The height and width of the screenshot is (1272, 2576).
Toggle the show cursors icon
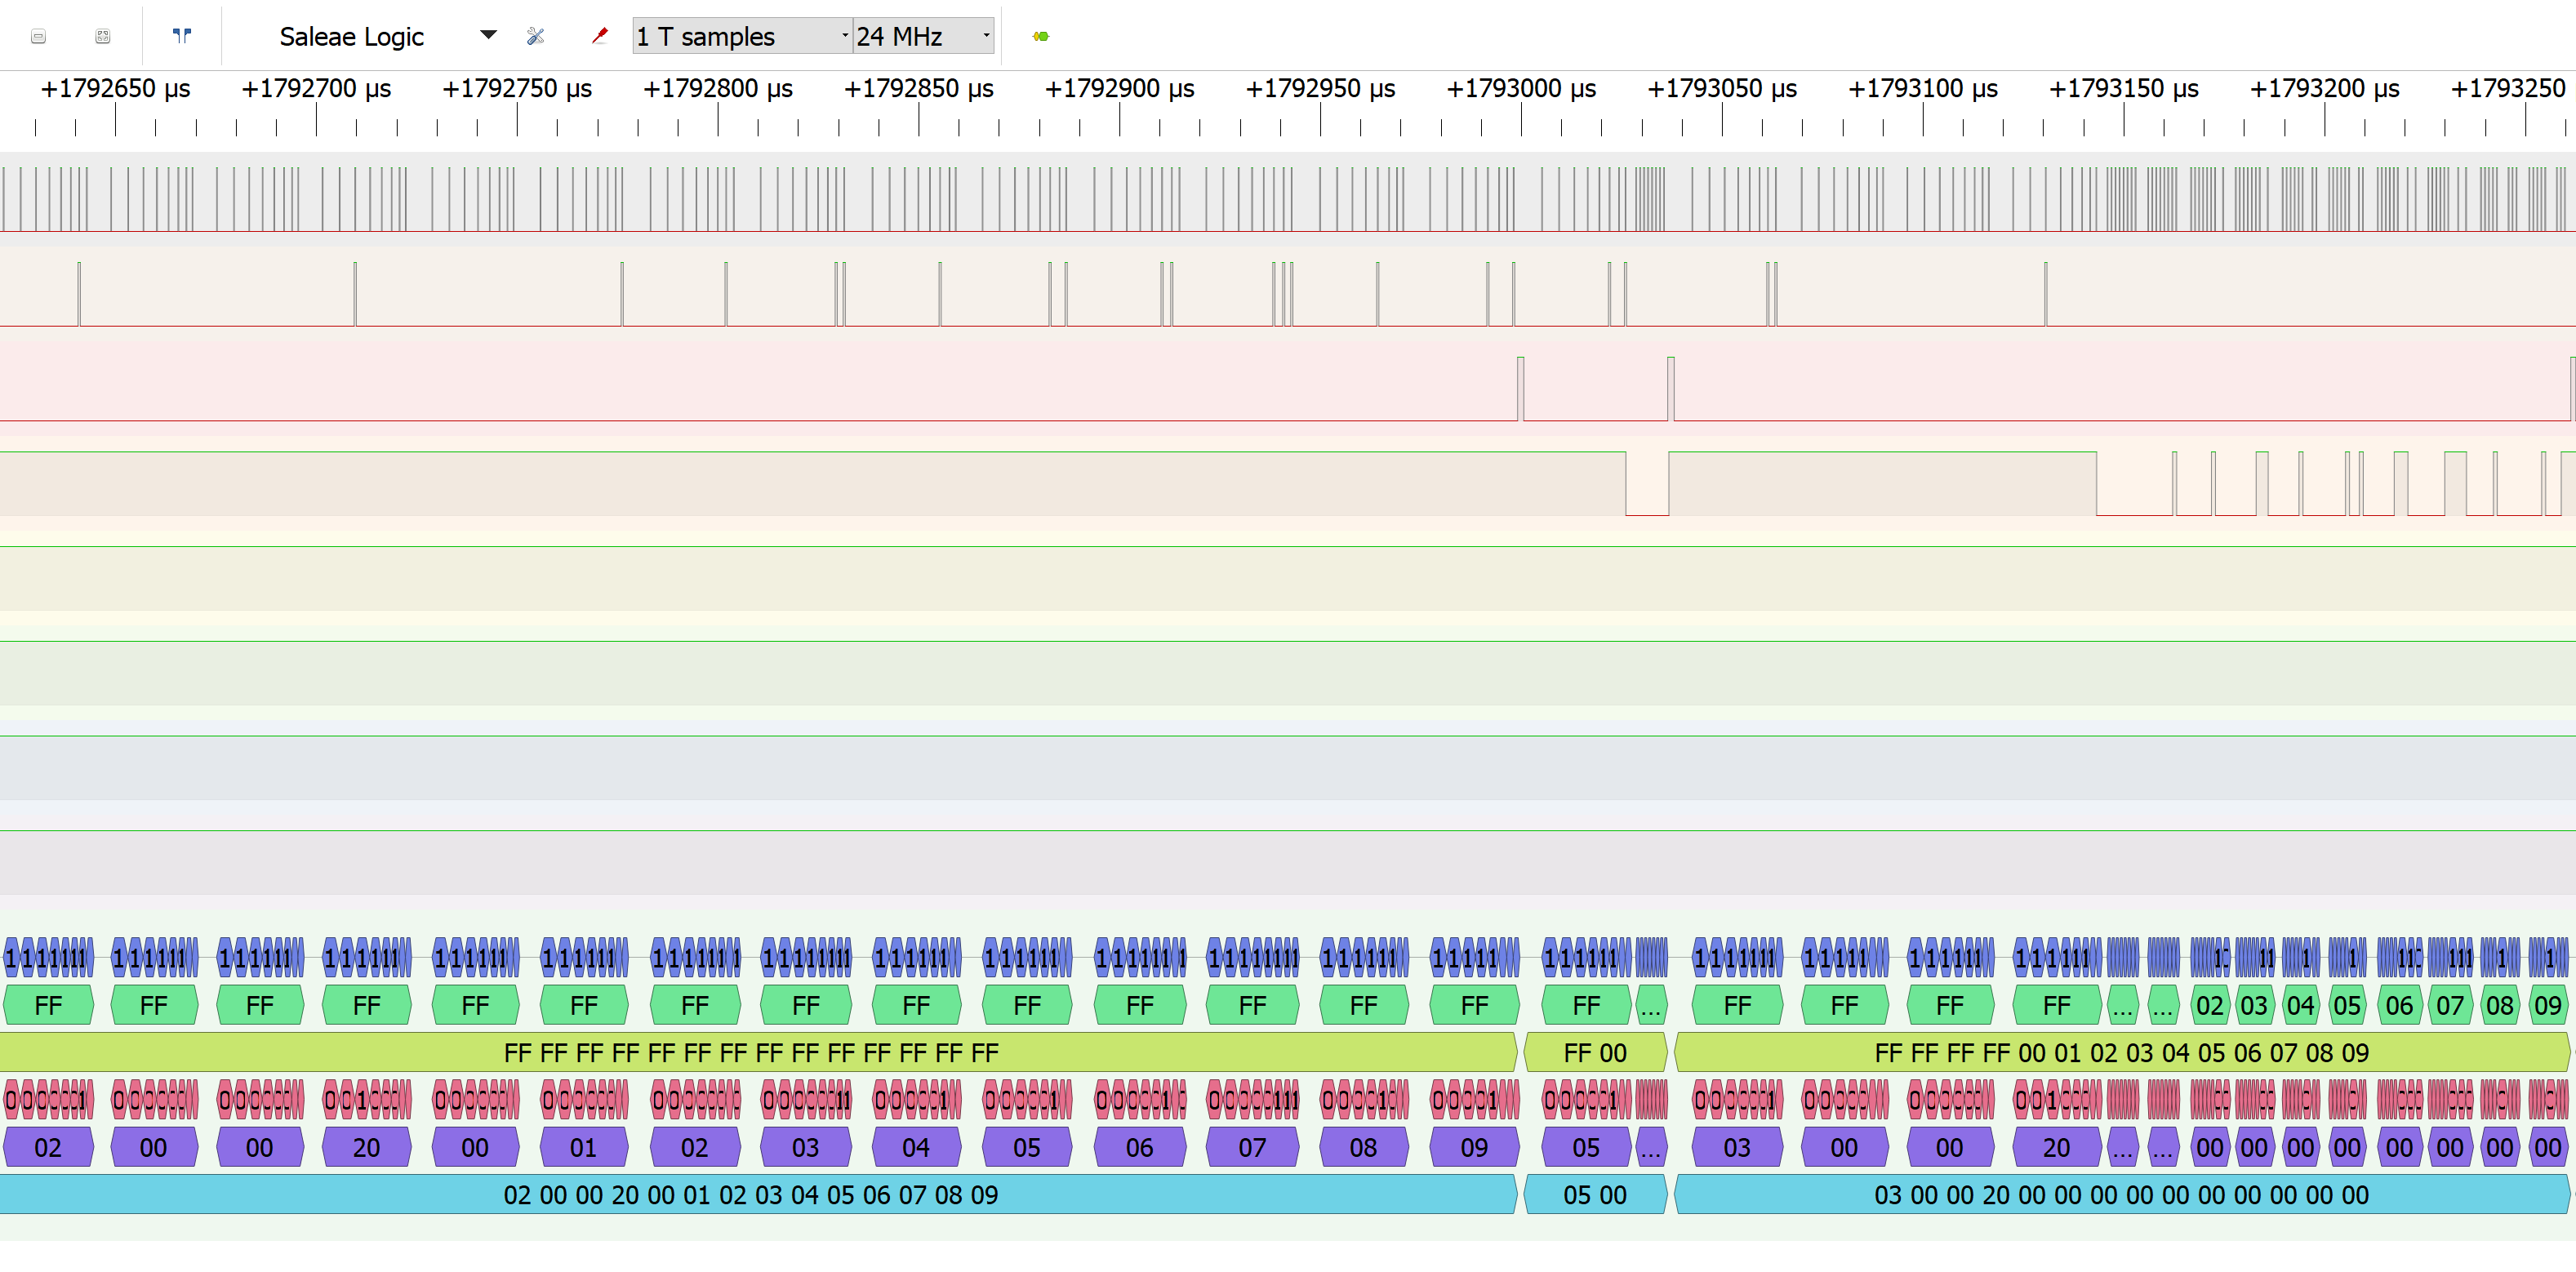(181, 36)
